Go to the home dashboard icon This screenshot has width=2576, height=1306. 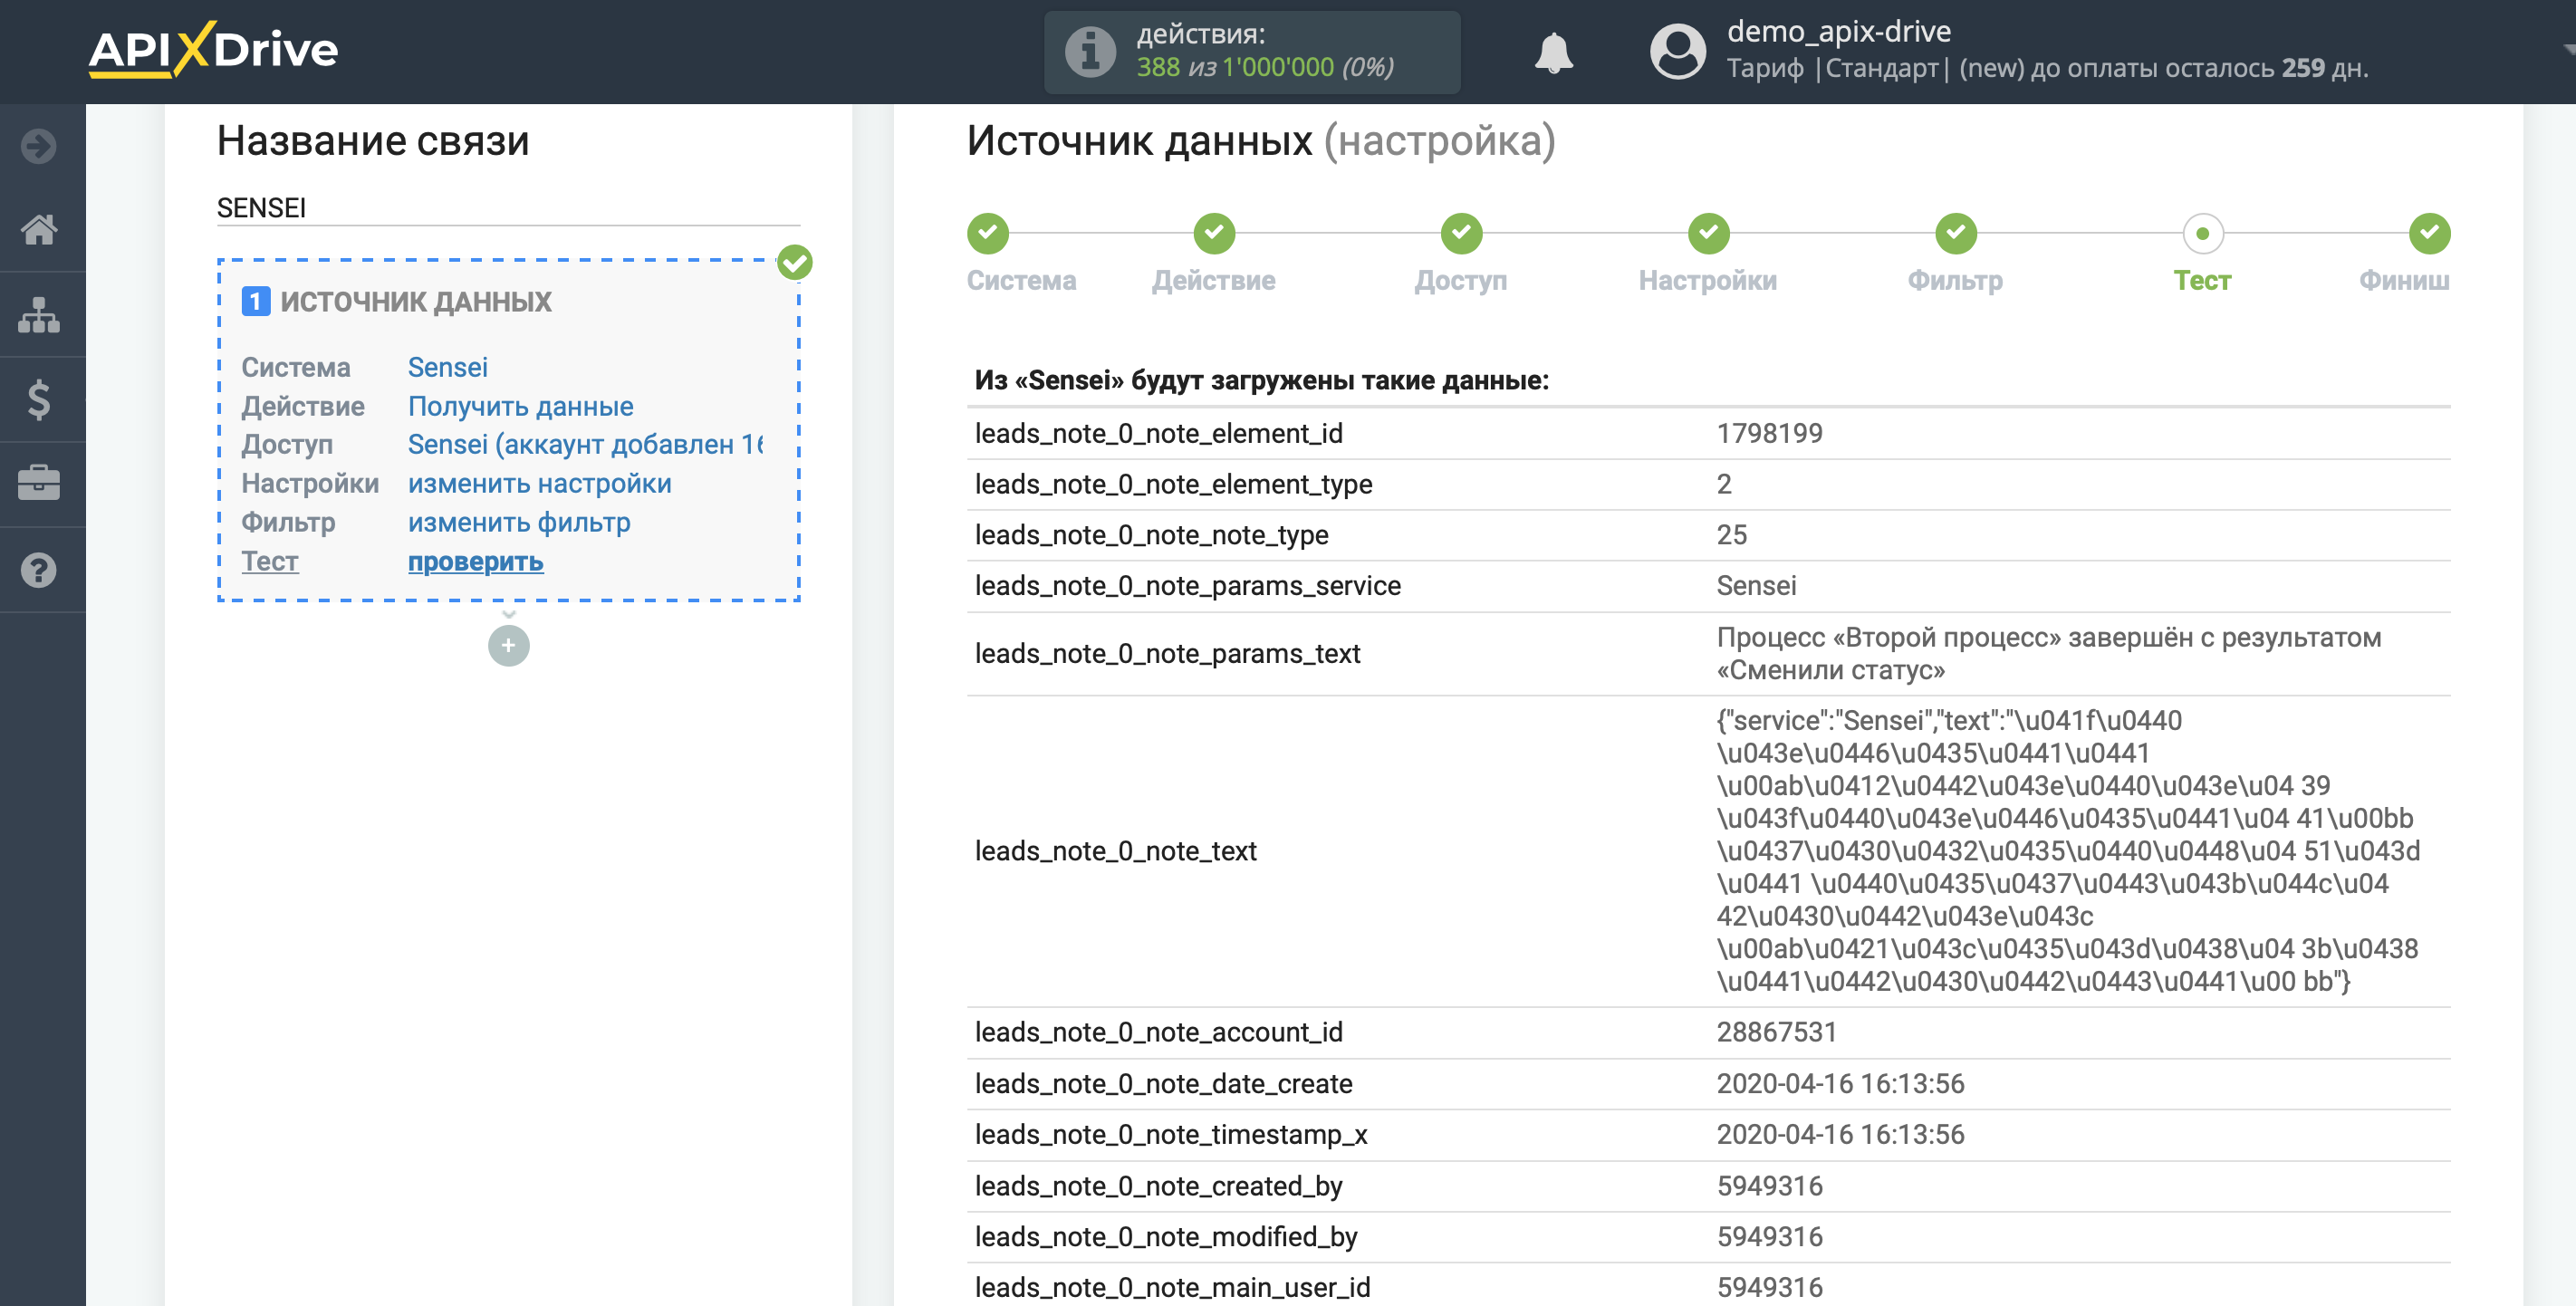coord(39,230)
